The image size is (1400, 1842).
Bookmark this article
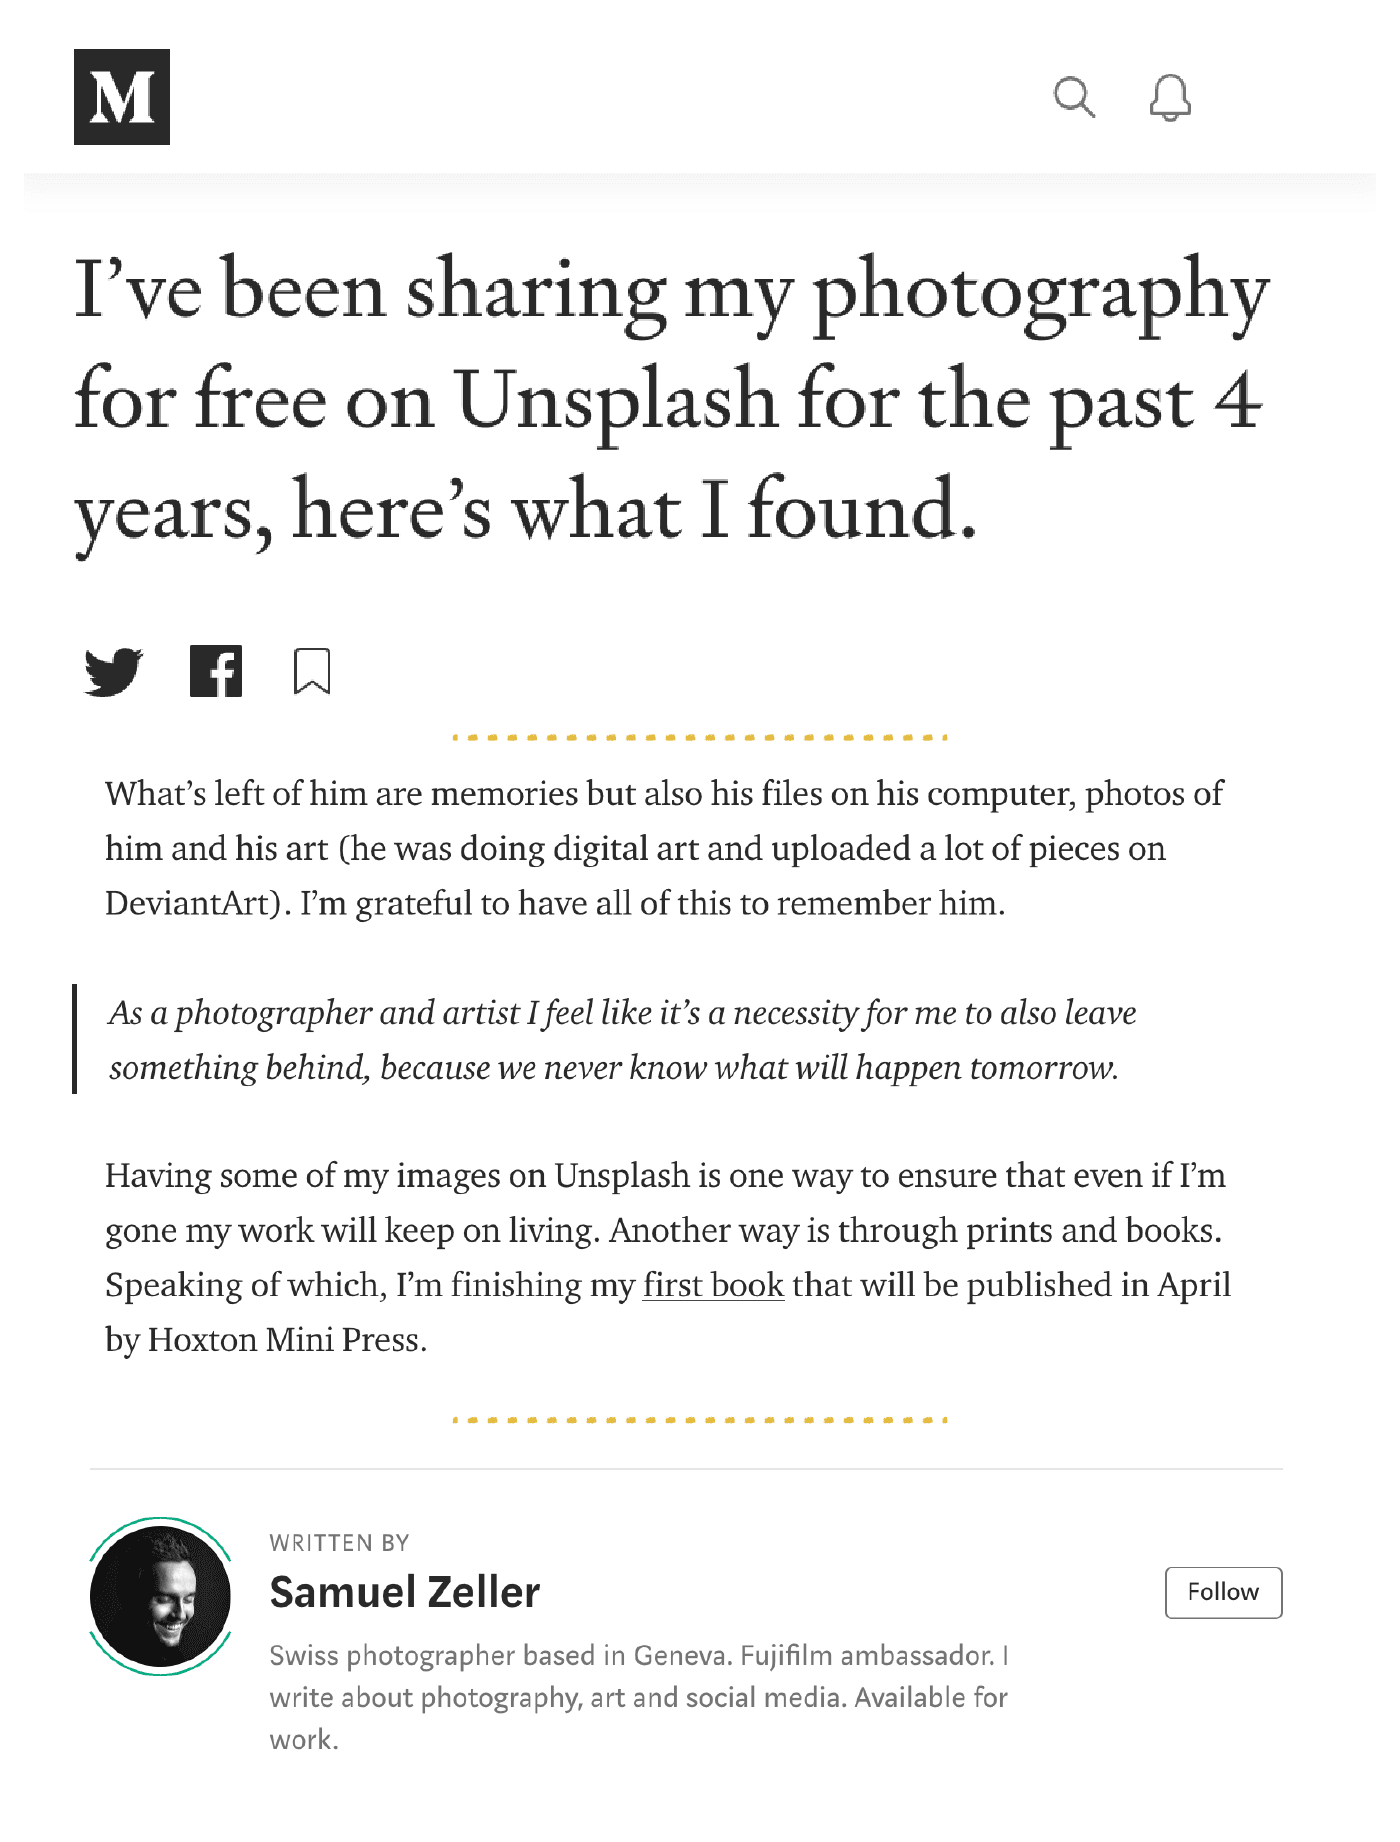[312, 671]
